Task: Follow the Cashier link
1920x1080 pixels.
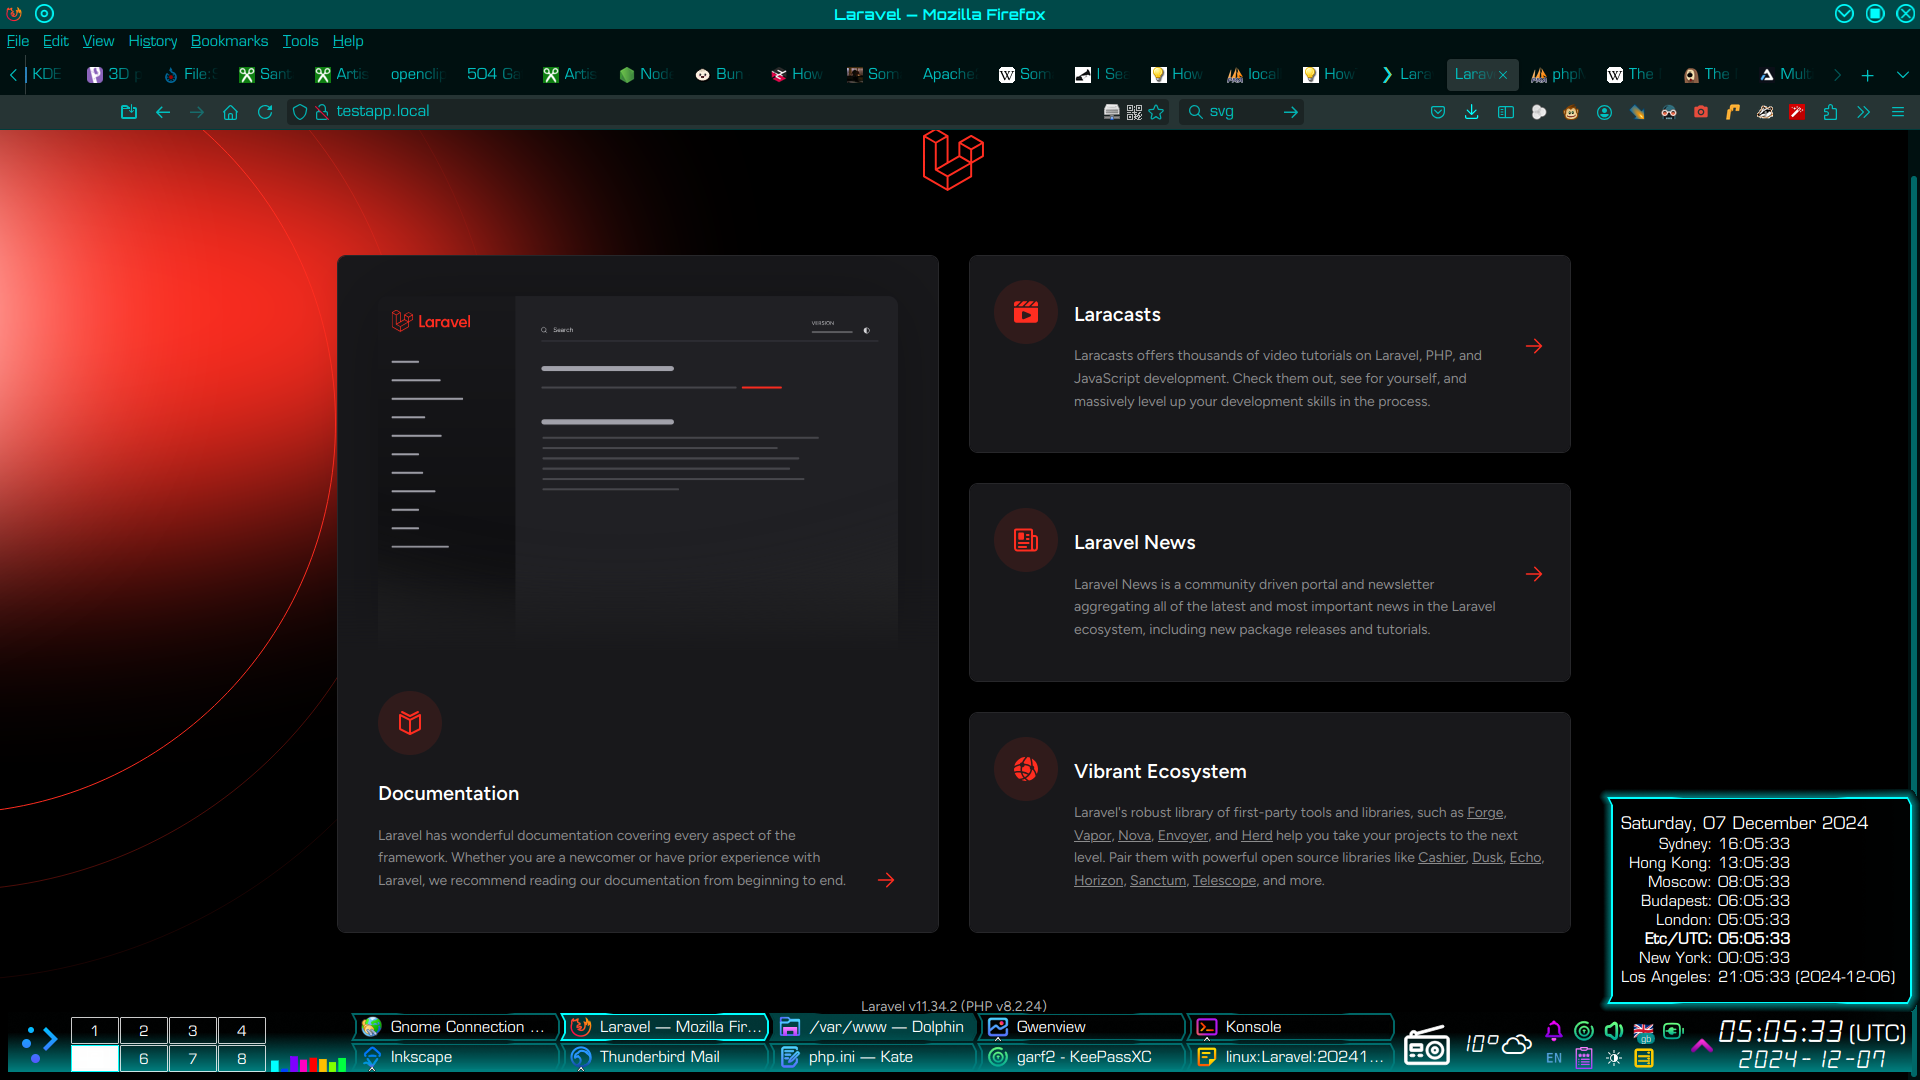Action: 1441,857
